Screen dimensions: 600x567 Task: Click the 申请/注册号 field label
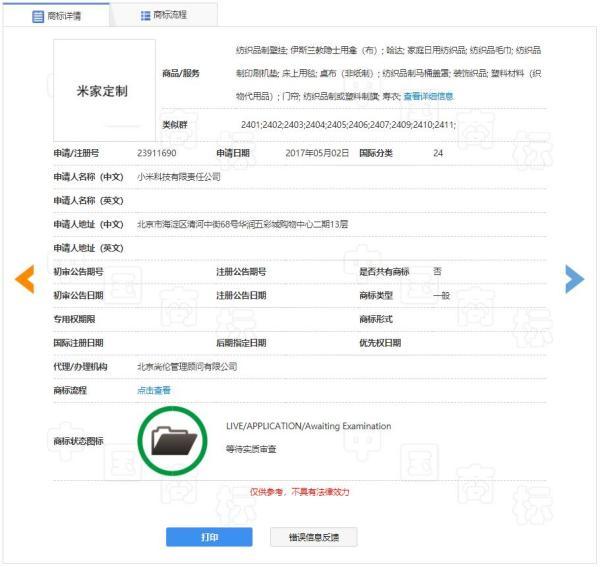(76, 153)
